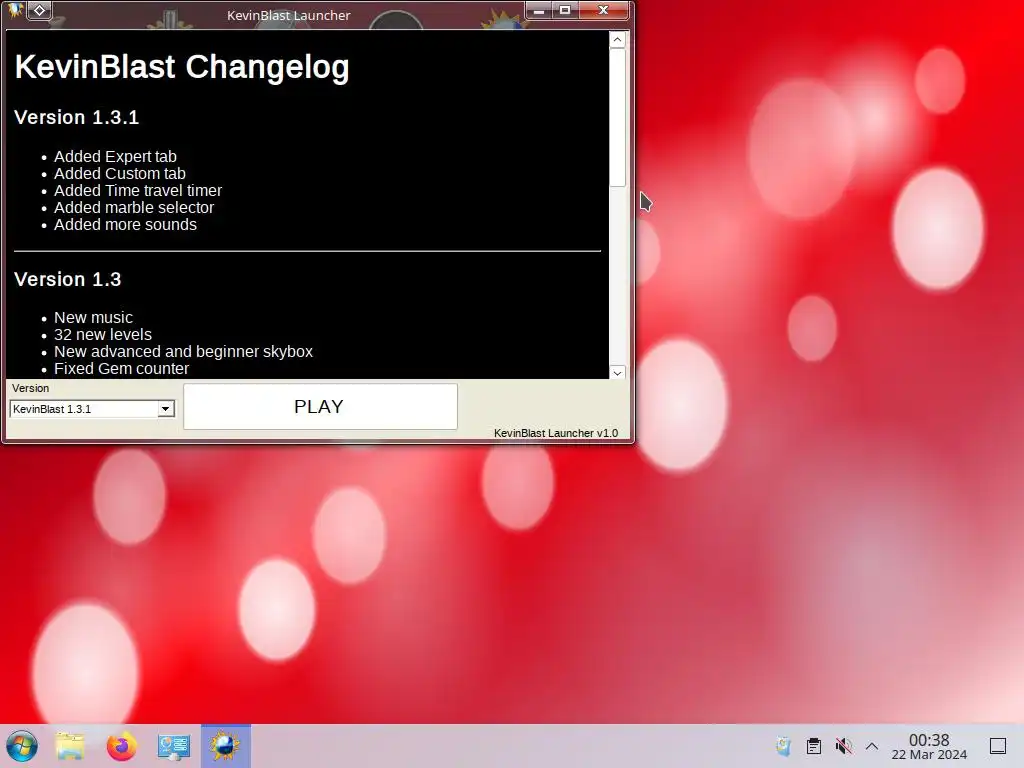Viewport: 1024px width, 768px height.
Task: Click the changelog scroll up arrow
Action: tap(617, 40)
